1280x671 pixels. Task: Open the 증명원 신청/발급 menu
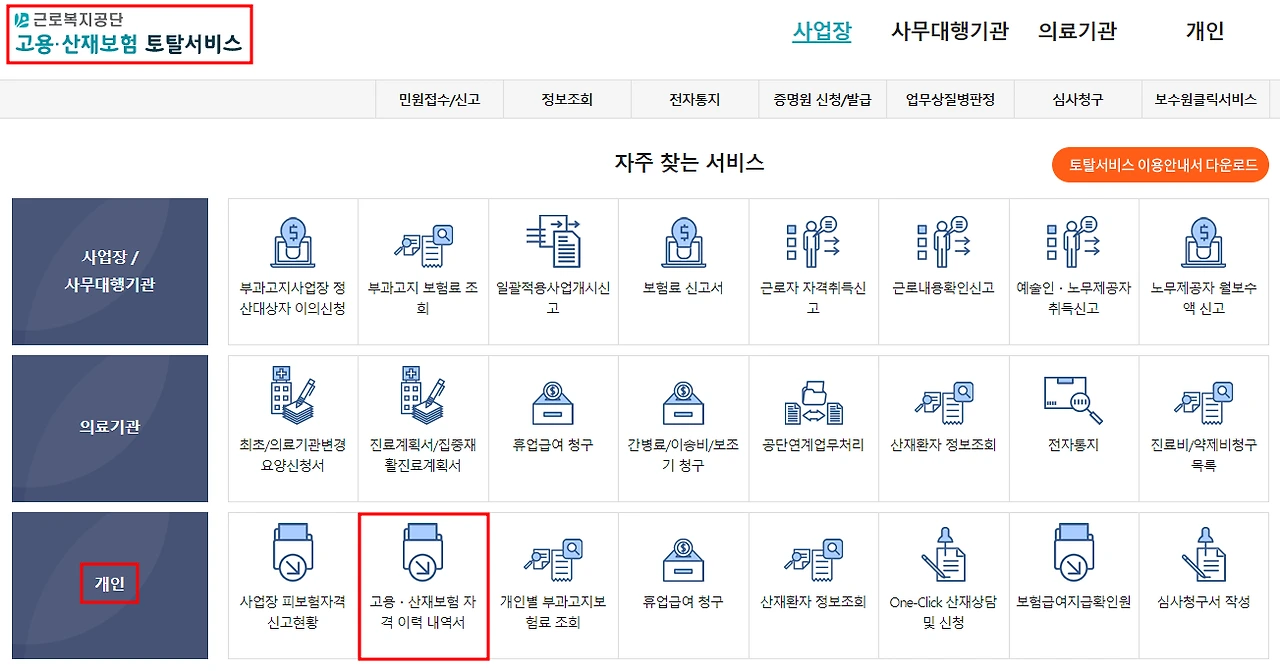(822, 99)
